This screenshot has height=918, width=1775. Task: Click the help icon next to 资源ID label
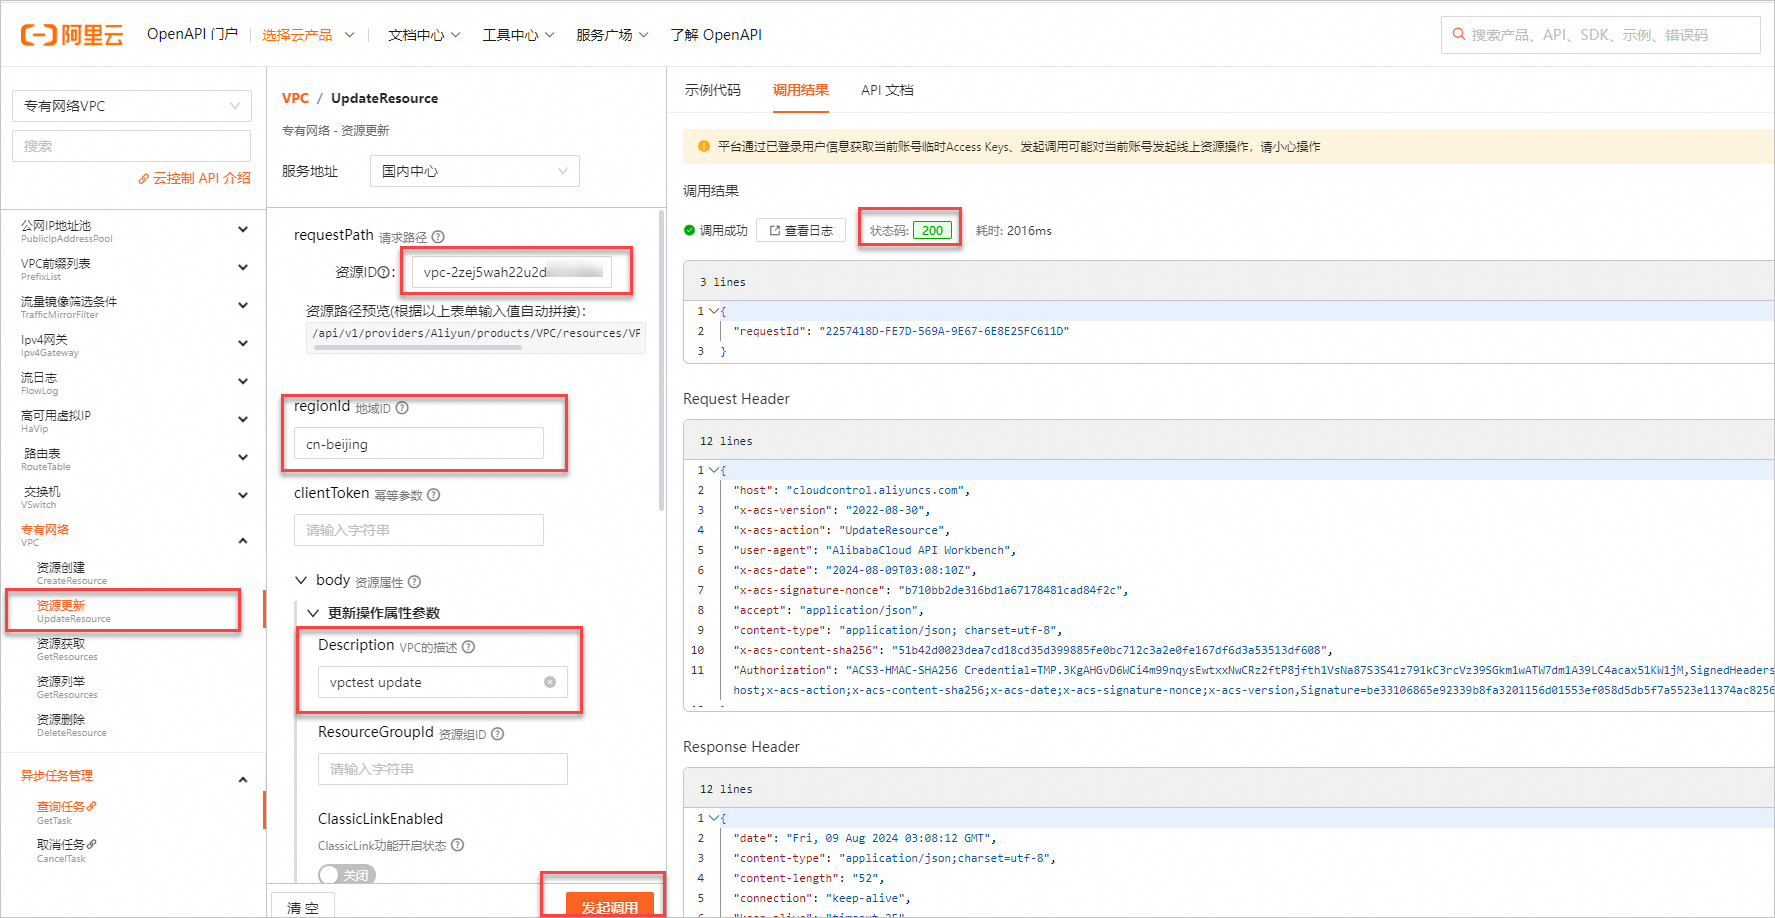pyautogui.click(x=384, y=272)
